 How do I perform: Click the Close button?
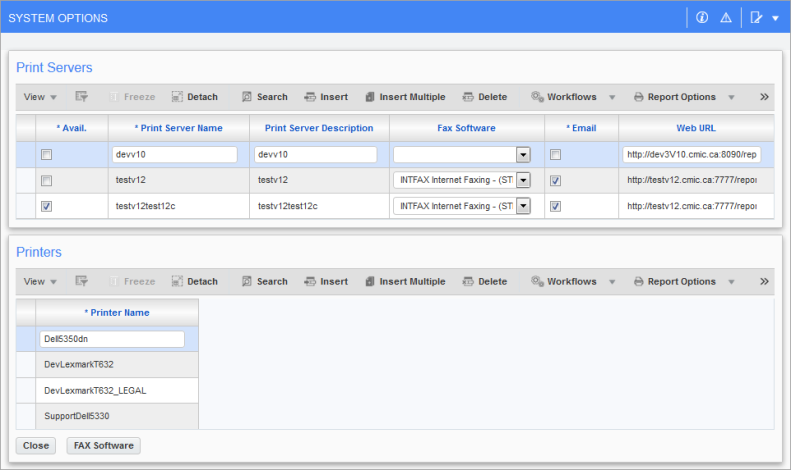[x=36, y=446]
